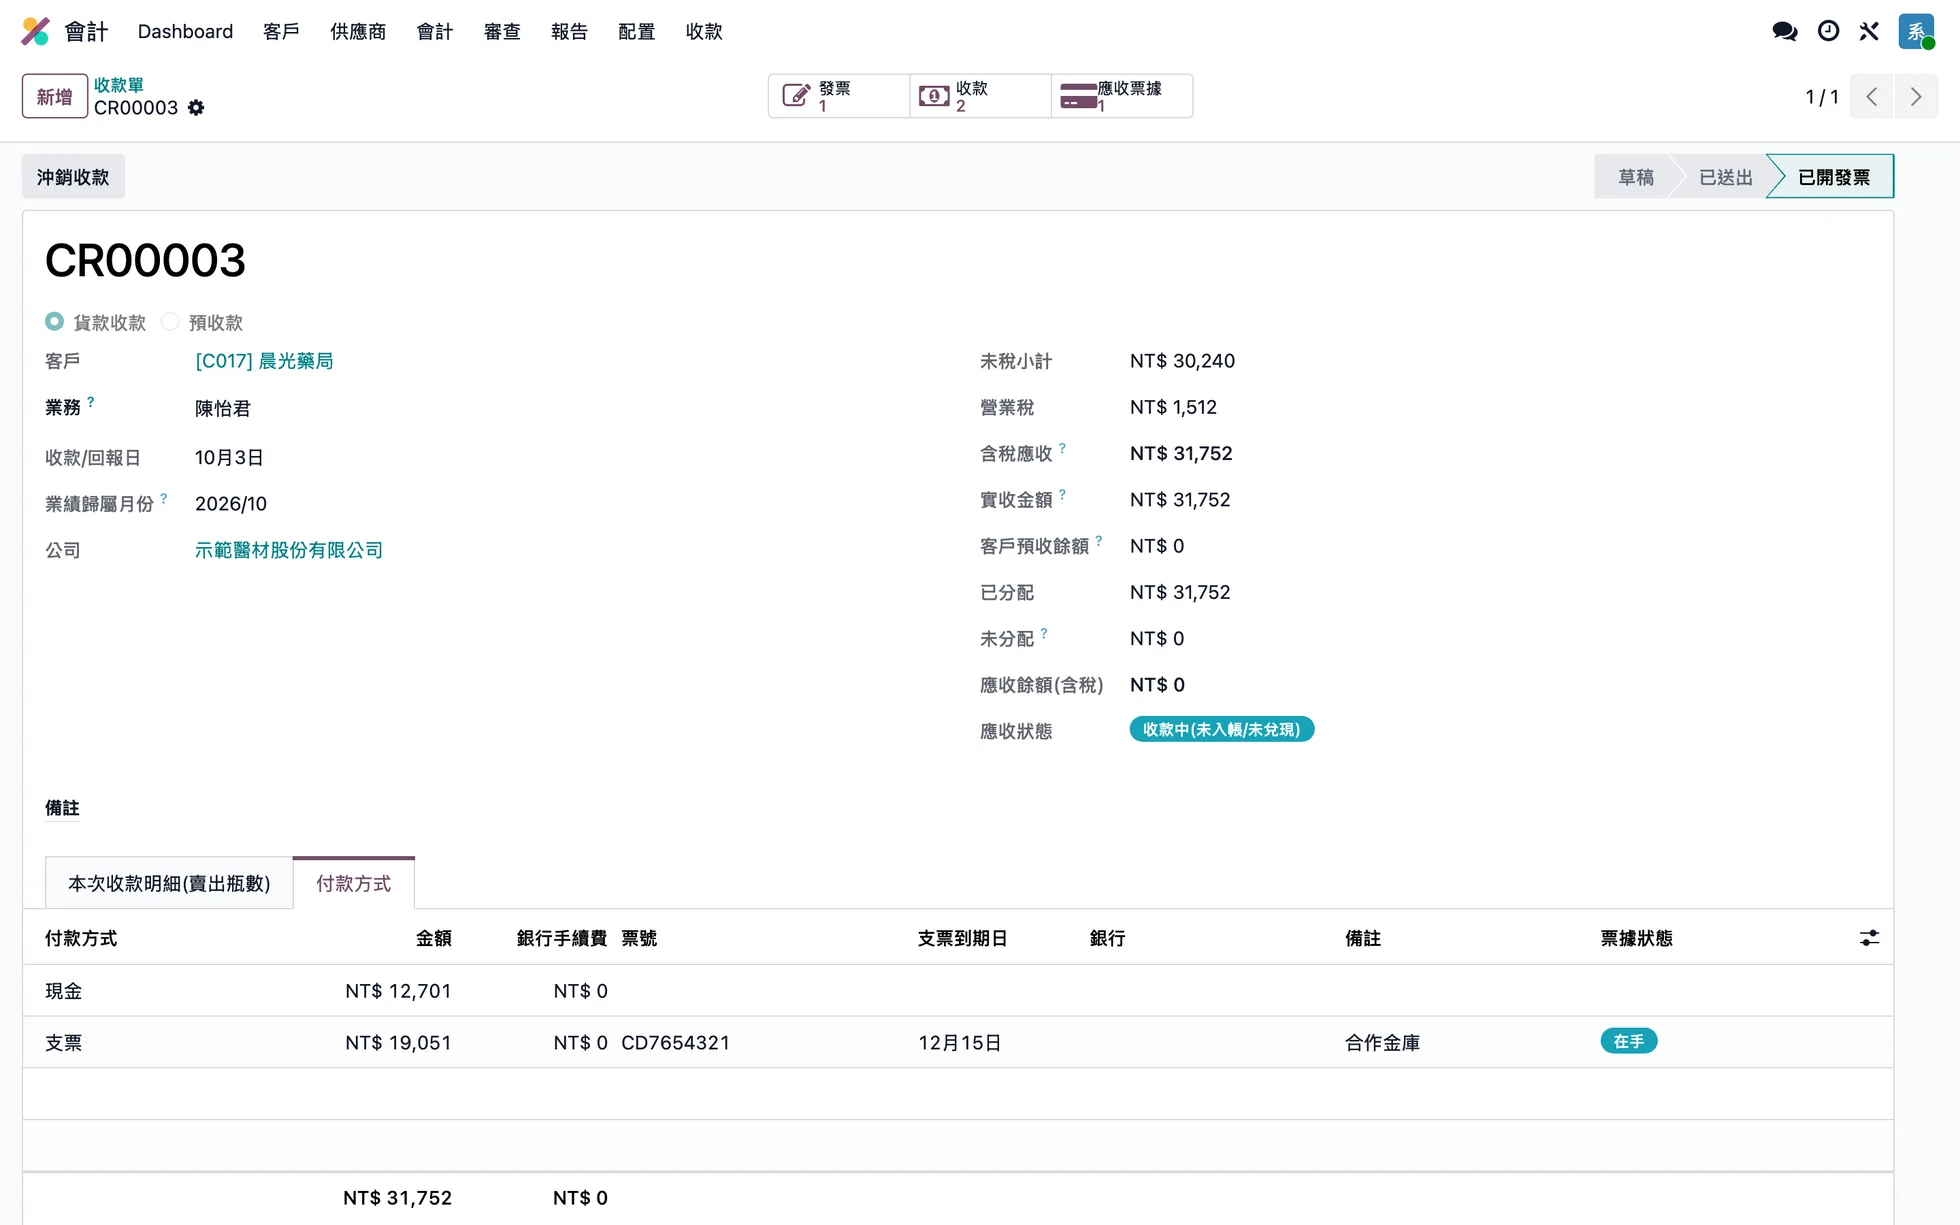Go to the previous record arrow
The height and width of the screenshot is (1225, 1960).
(1872, 96)
